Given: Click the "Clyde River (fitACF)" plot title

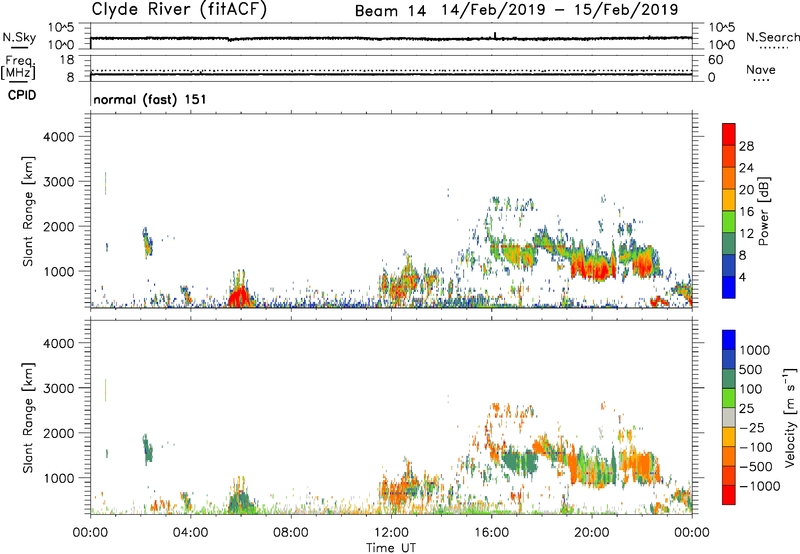Looking at the screenshot, I should 179,9.
